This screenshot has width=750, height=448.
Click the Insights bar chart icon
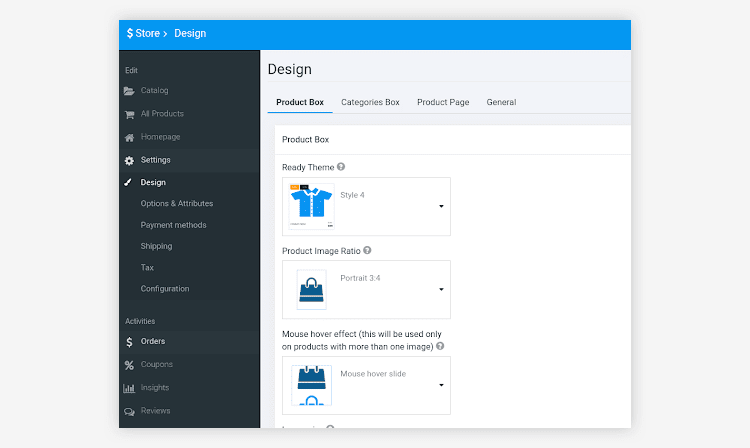129,388
